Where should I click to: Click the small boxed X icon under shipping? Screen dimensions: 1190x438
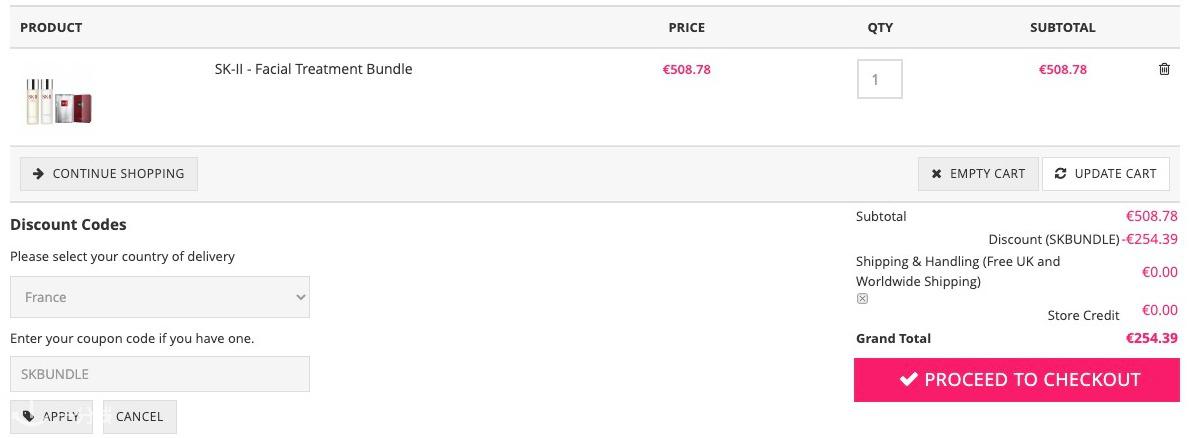point(862,298)
